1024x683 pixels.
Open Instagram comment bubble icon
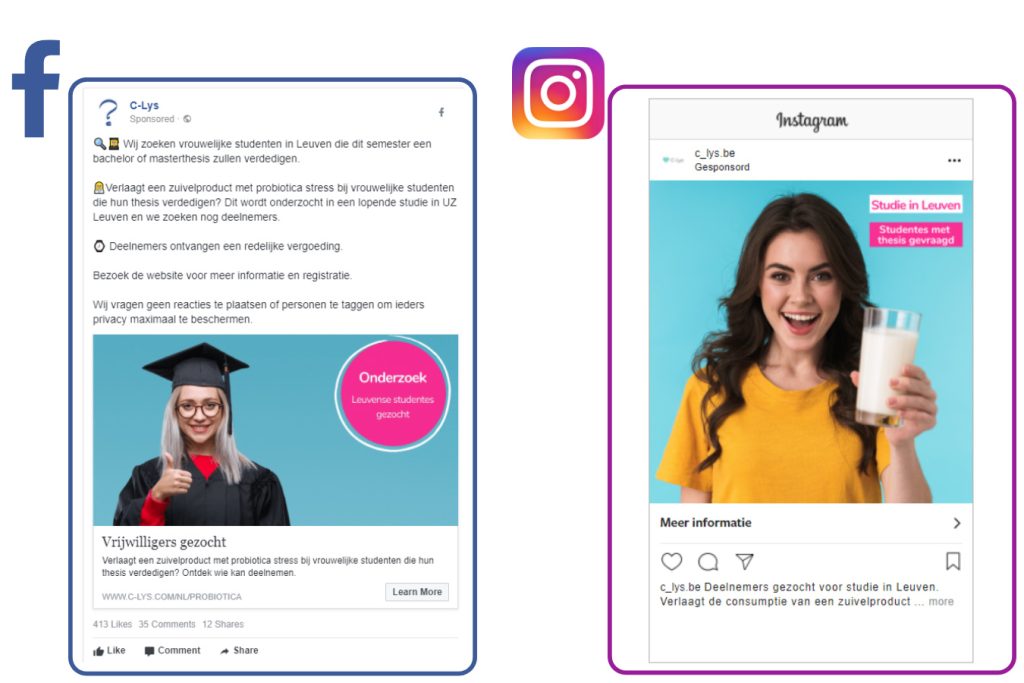coord(708,562)
